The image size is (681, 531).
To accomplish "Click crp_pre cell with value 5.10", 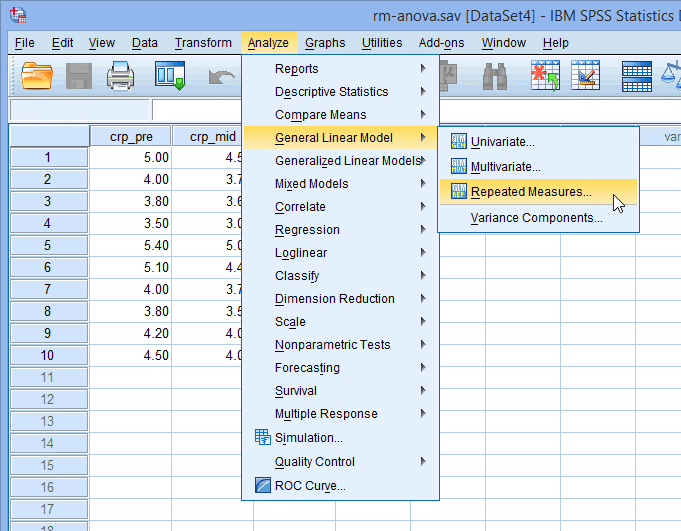I will [131, 267].
